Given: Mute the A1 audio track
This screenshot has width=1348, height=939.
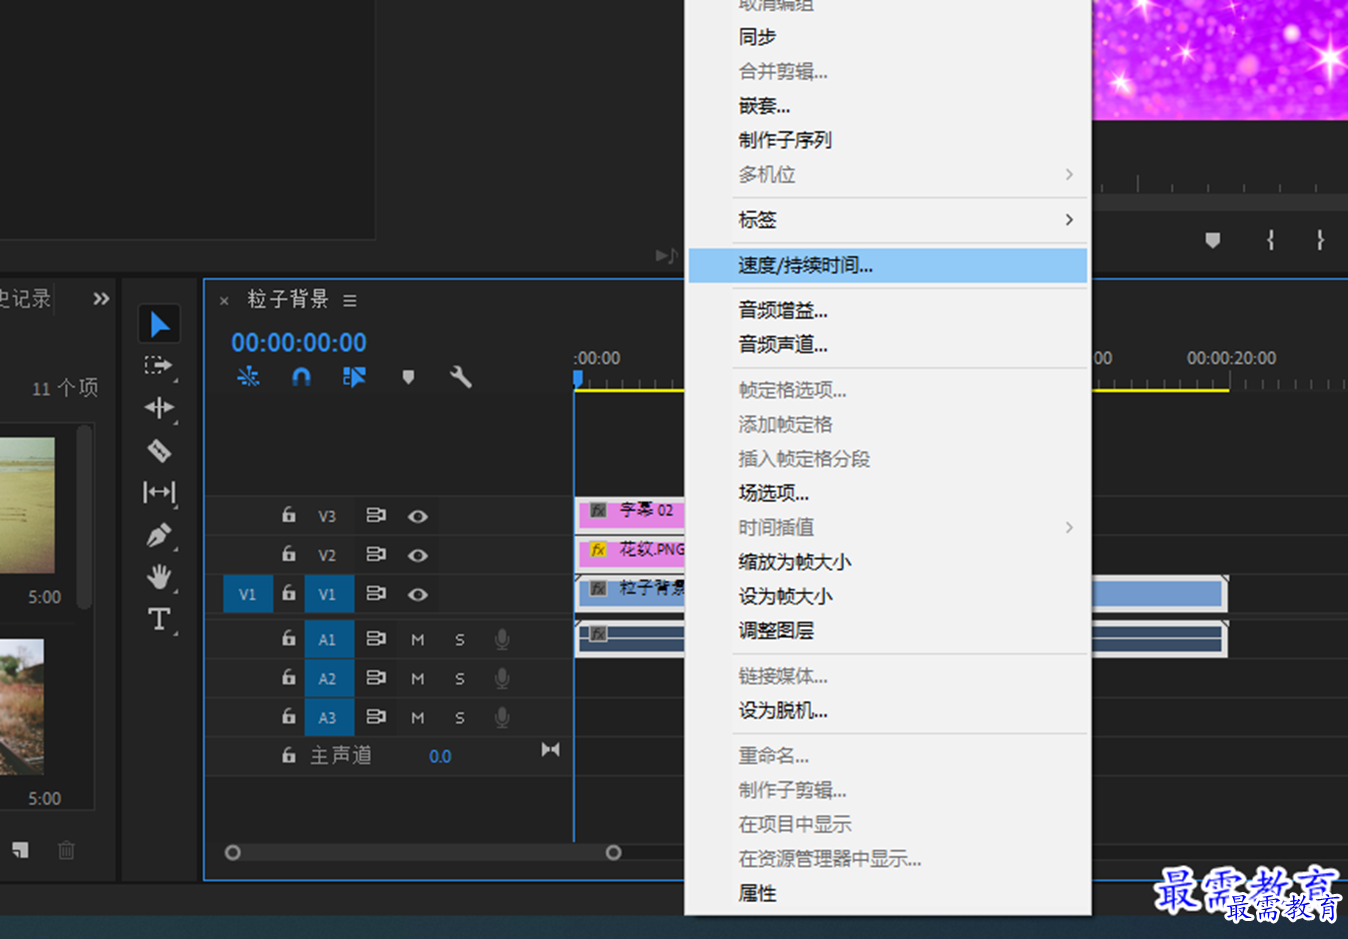Looking at the screenshot, I should click(x=418, y=639).
